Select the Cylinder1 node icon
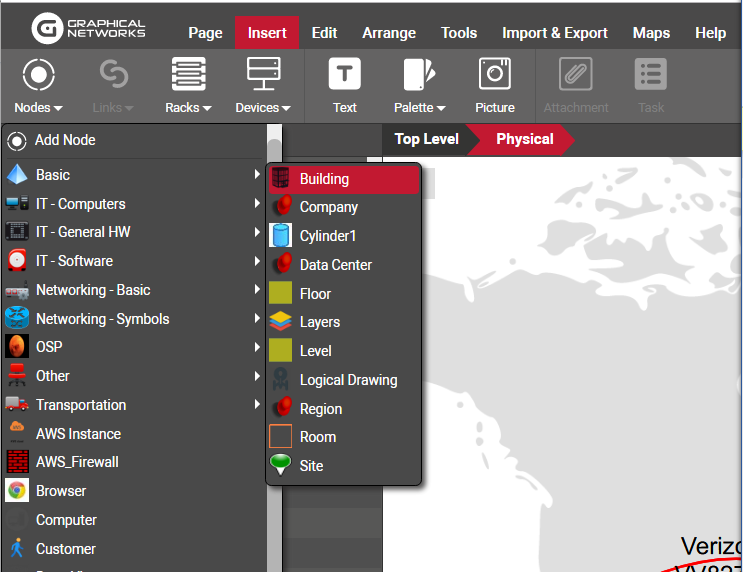This screenshot has width=743, height=572. click(x=281, y=236)
